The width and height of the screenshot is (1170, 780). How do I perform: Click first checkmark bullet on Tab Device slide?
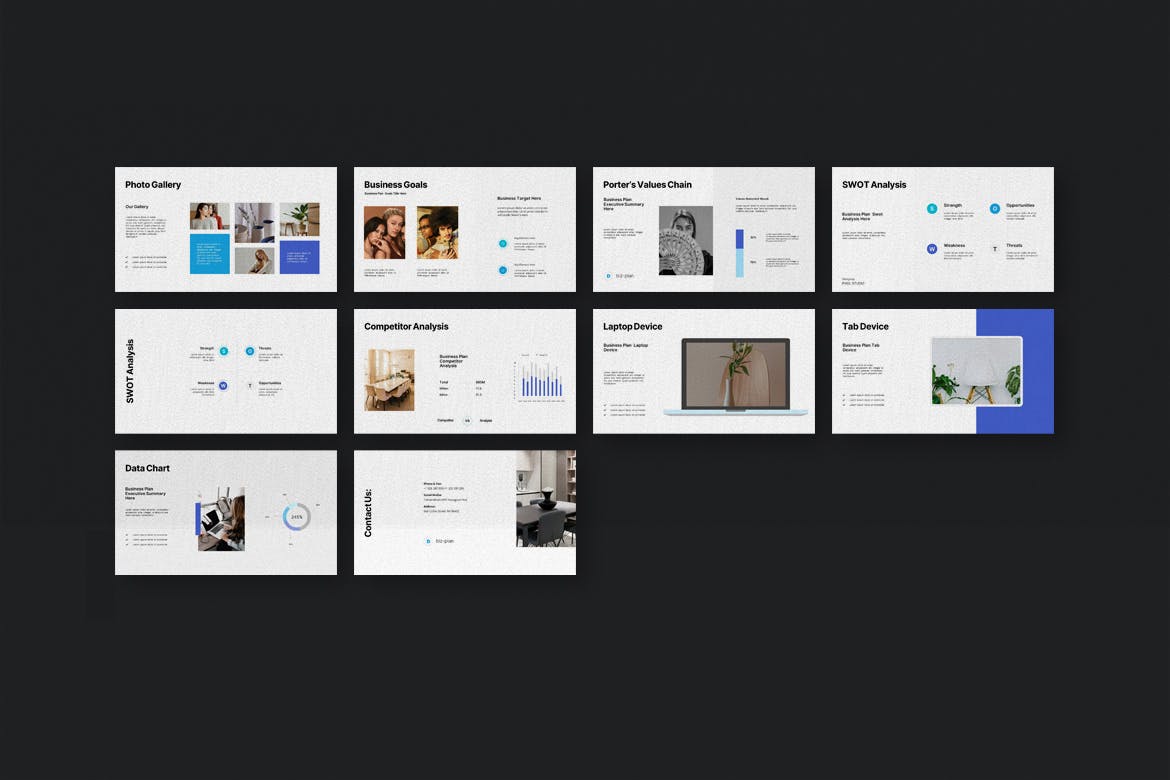844,395
